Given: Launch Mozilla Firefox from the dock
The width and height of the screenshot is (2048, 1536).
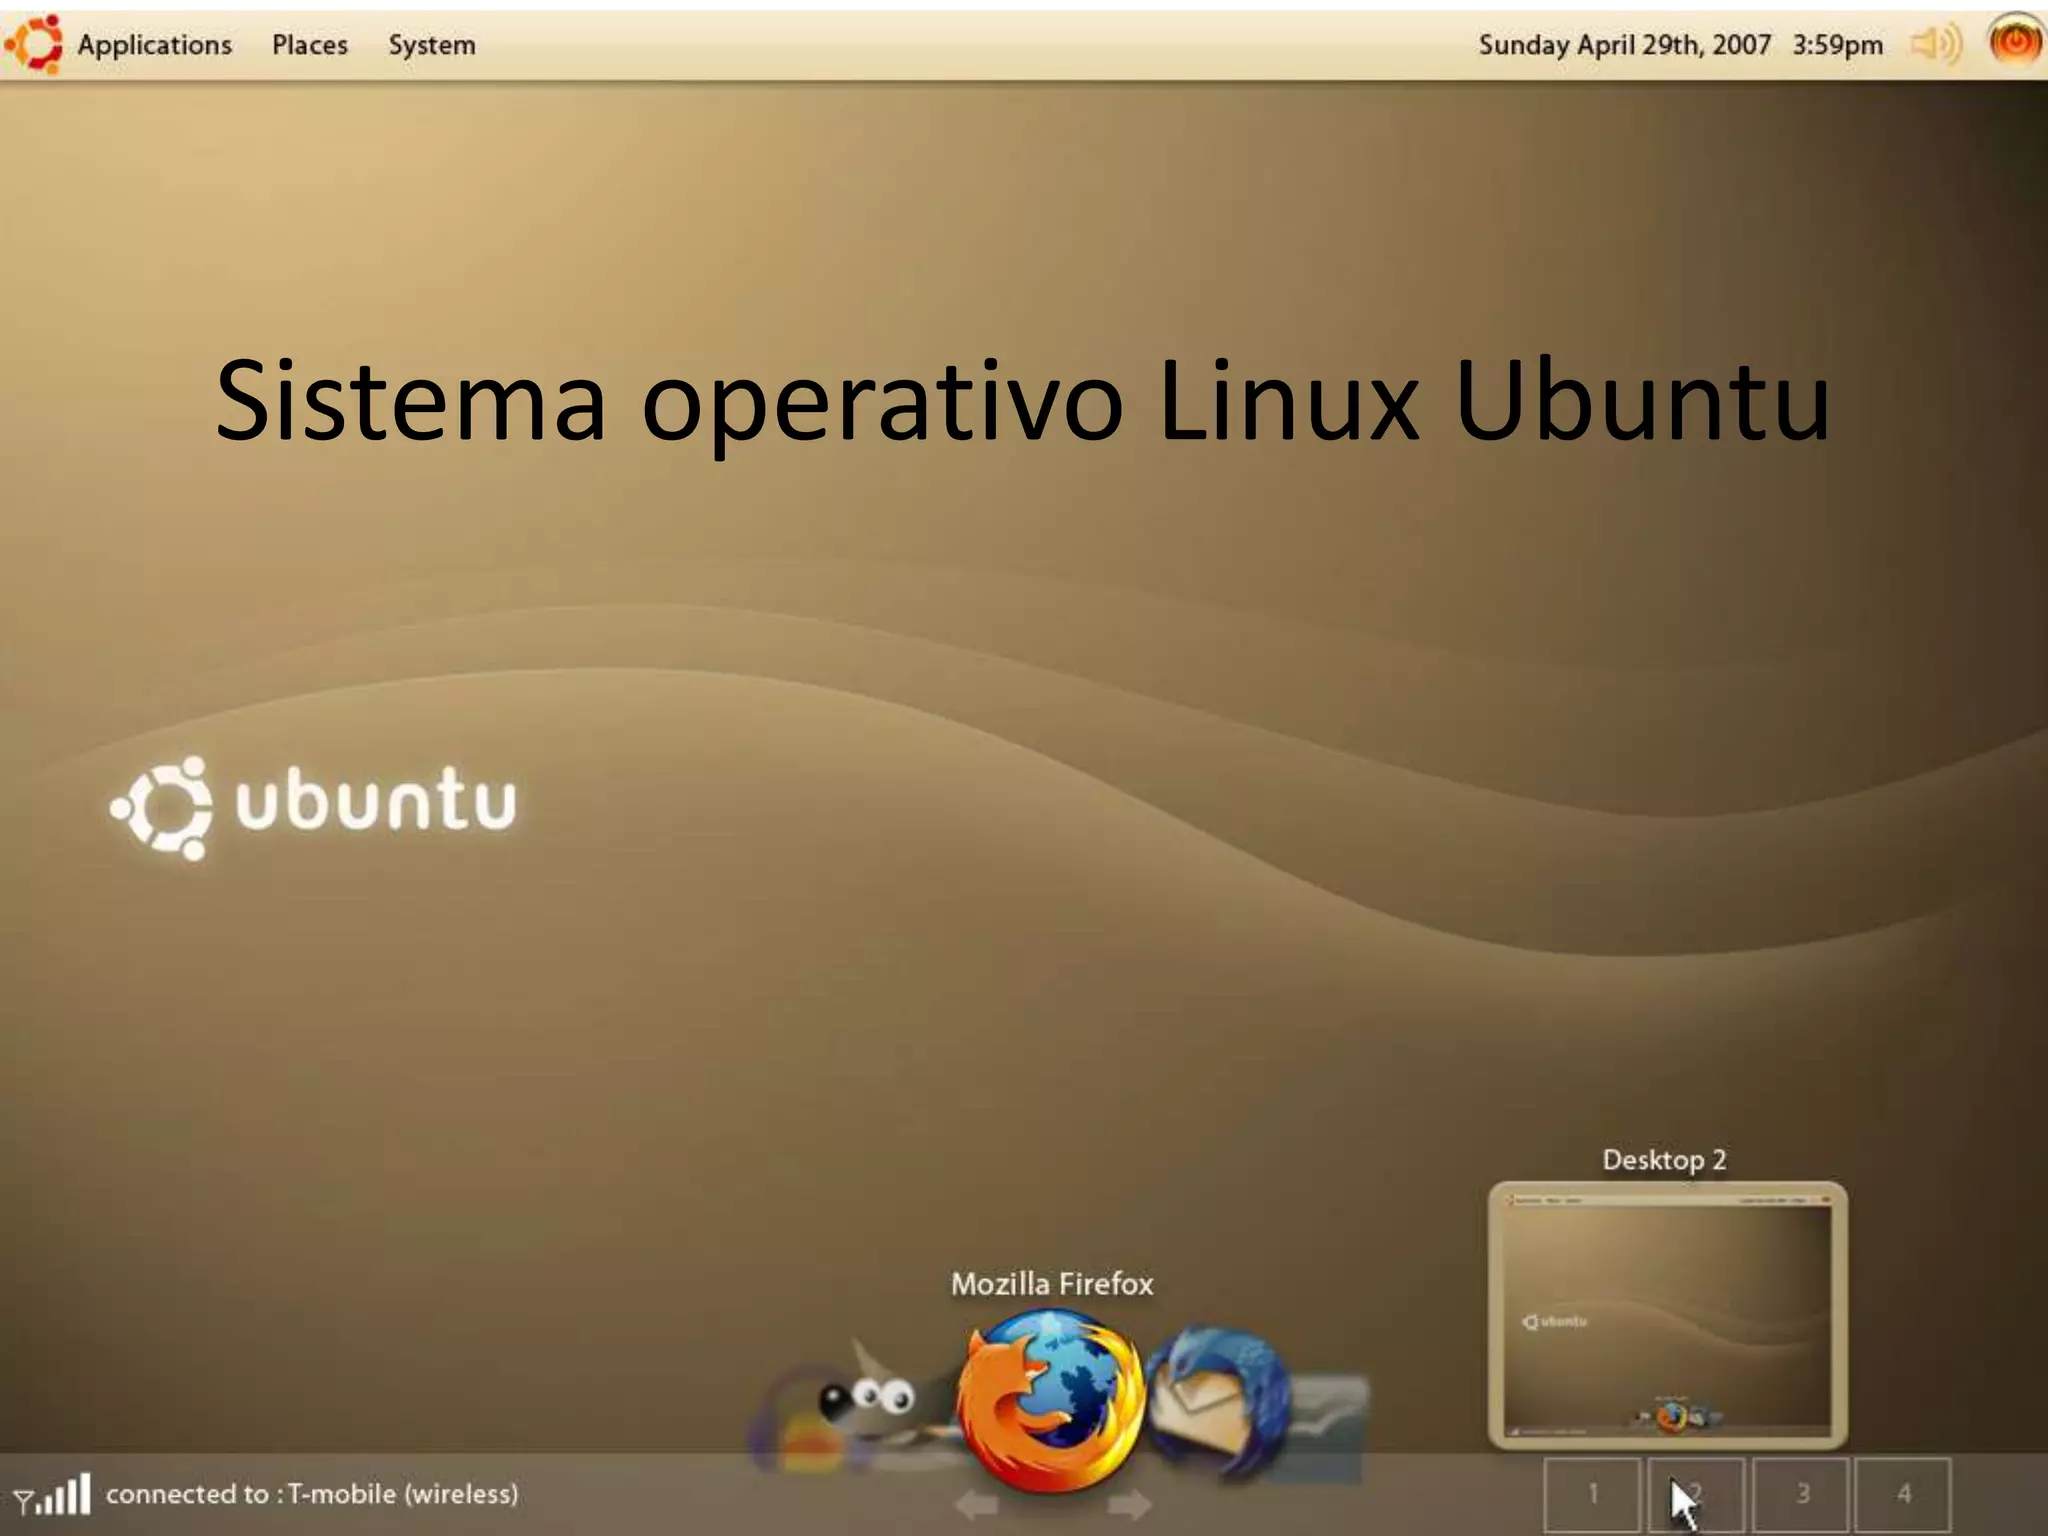Looking at the screenshot, I should 1050,1400.
